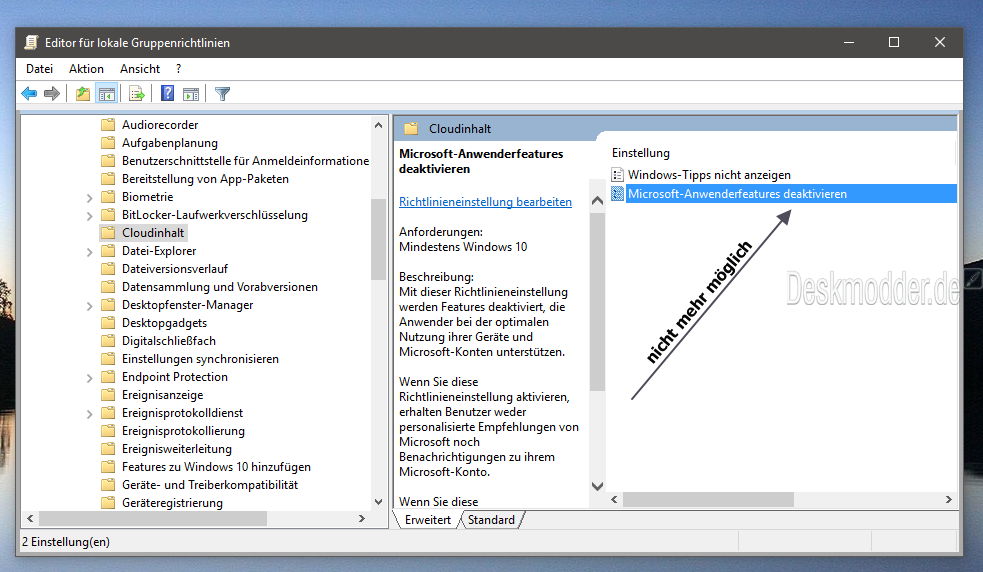The height and width of the screenshot is (572, 983).
Task: Click tree pane scroll up arrow
Action: (378, 125)
